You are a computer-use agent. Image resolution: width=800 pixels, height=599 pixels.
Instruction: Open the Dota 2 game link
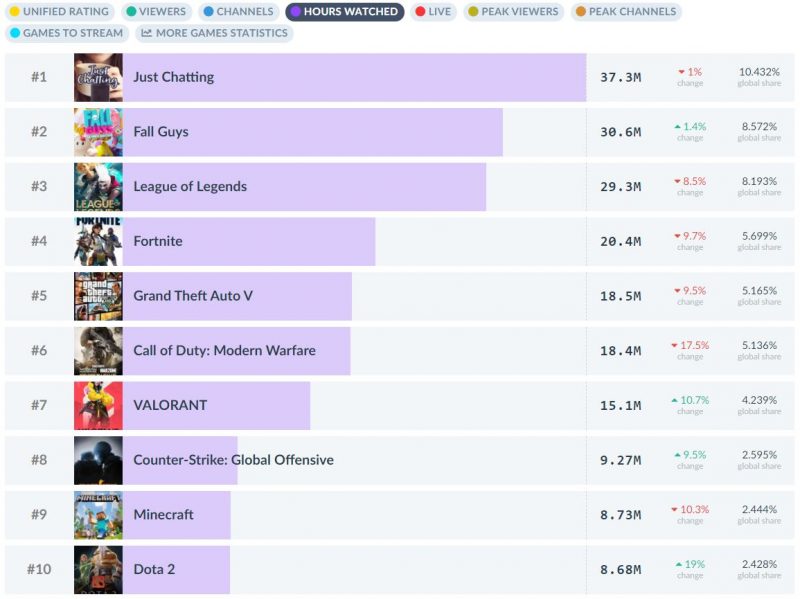tap(154, 569)
